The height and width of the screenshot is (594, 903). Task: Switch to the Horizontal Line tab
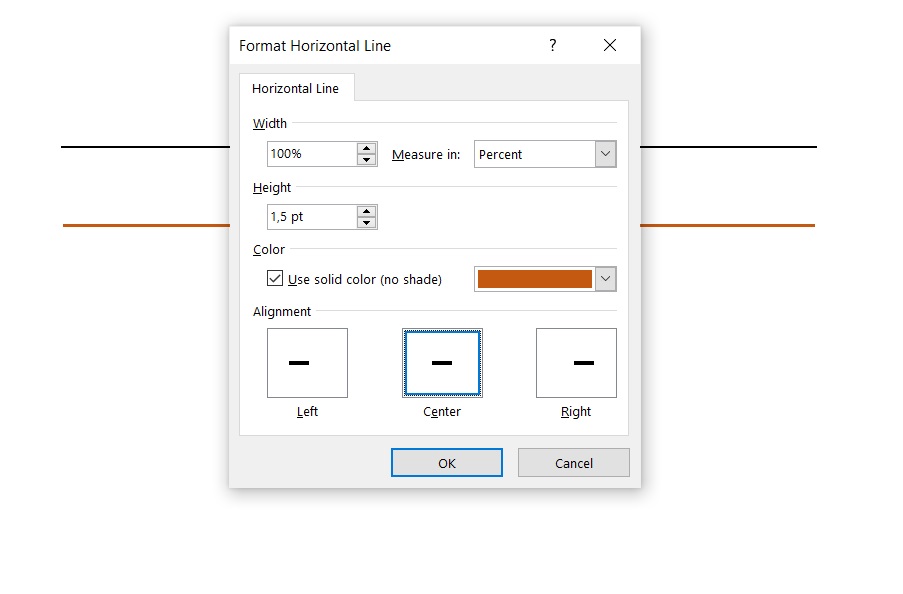[x=295, y=88]
